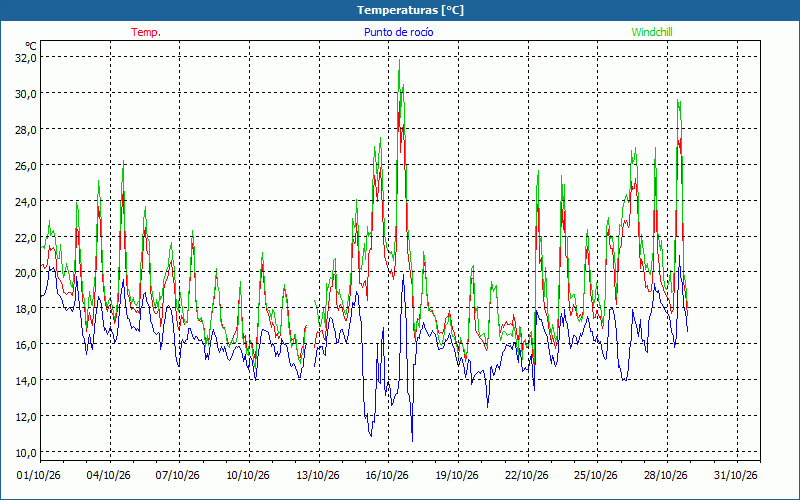Click the 07/10/26 date label
This screenshot has height=500, width=800.
178,475
